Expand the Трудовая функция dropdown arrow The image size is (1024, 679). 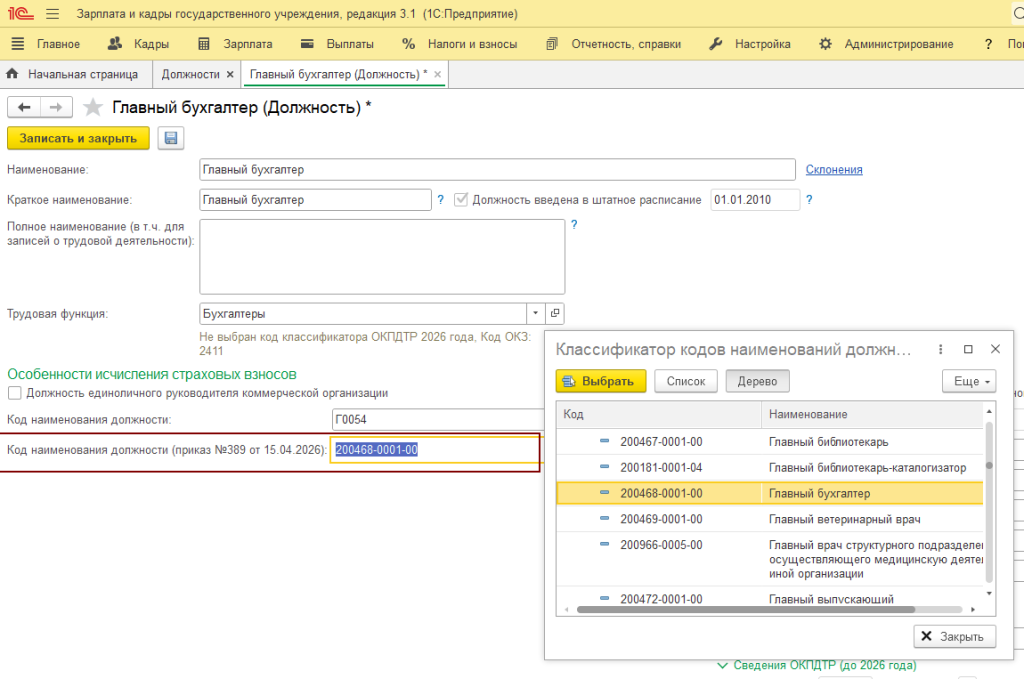tap(536, 313)
